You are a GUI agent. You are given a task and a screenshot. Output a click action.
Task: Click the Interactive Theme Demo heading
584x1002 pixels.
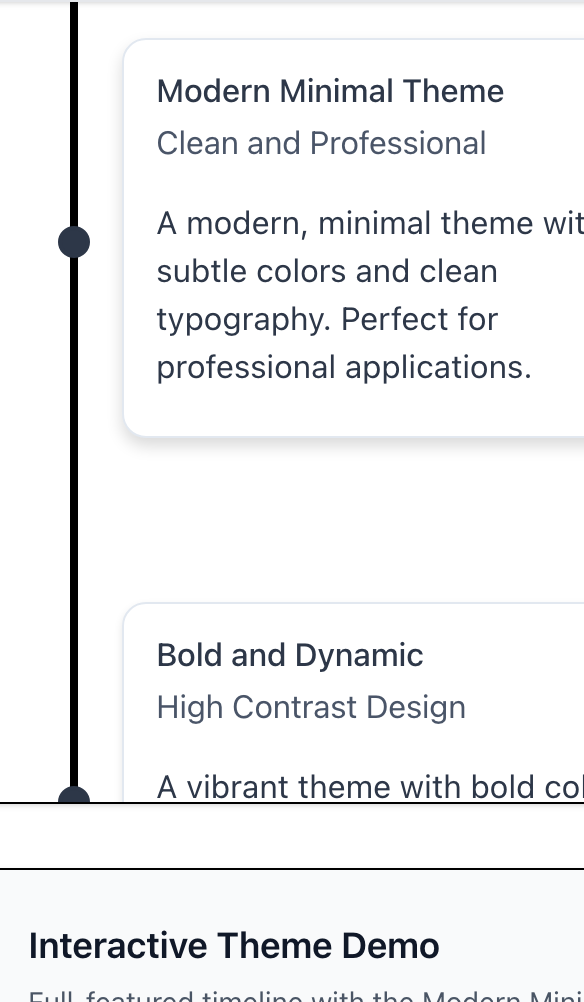(x=234, y=945)
